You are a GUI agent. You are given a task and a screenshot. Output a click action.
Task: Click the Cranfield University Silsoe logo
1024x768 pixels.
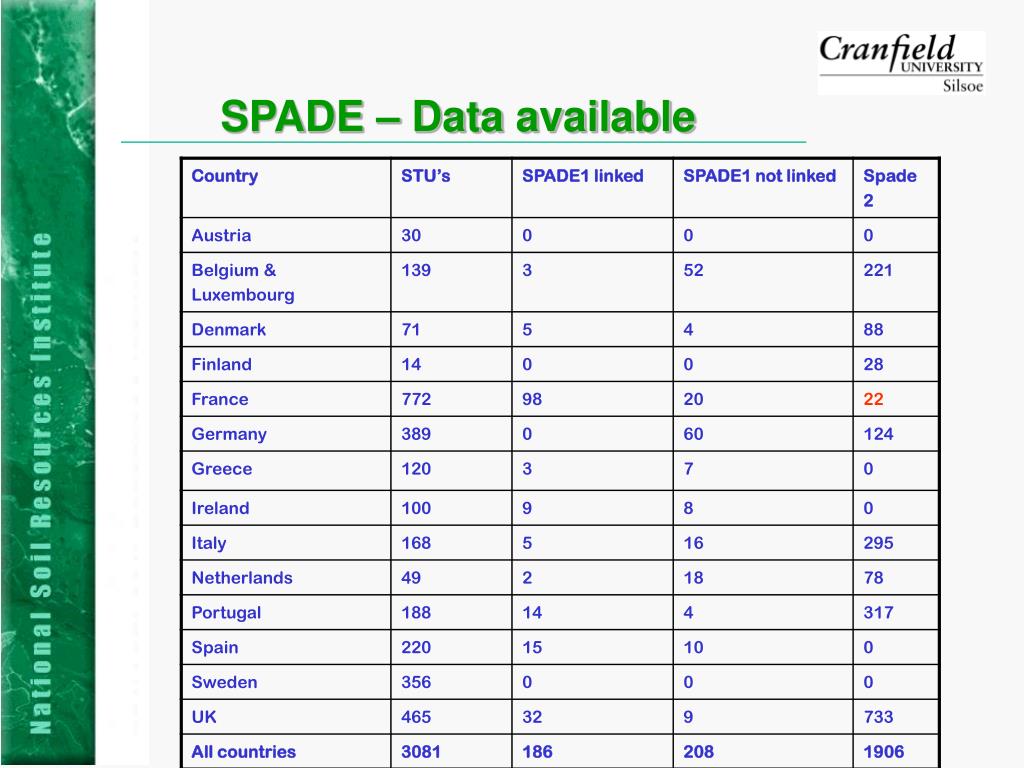(x=901, y=63)
